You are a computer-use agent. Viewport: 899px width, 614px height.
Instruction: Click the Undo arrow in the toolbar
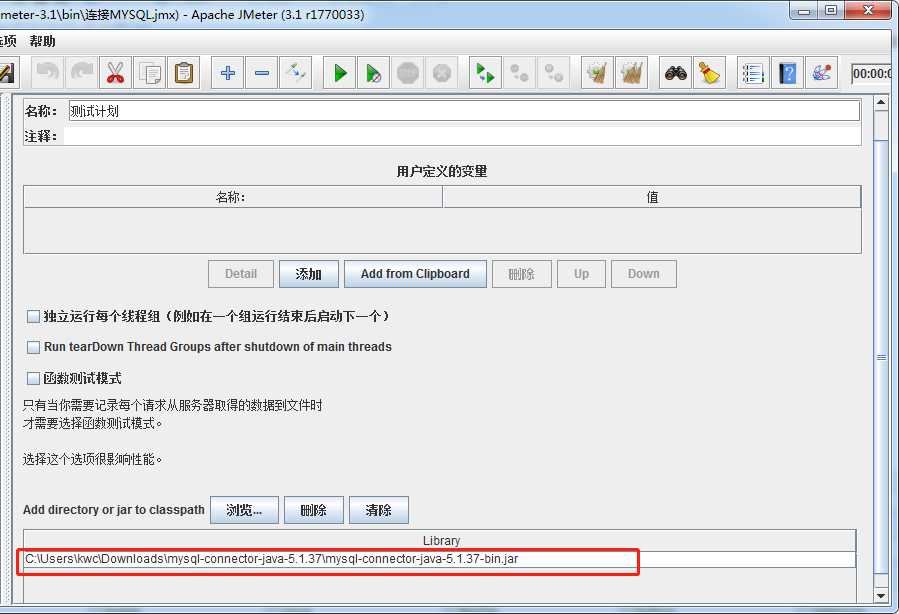[48, 73]
